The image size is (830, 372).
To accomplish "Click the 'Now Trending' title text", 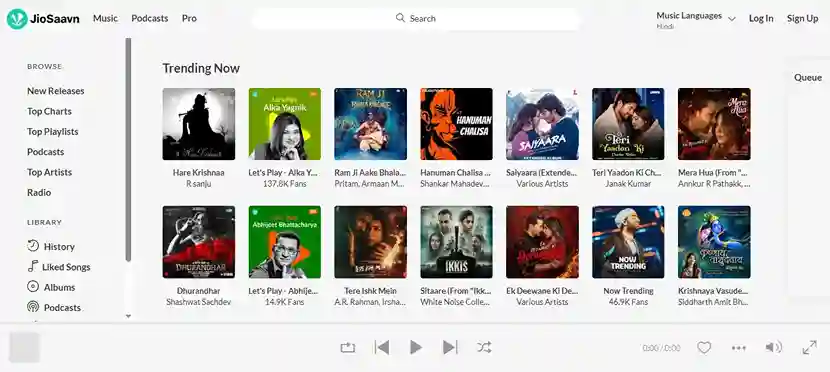I will [628, 291].
